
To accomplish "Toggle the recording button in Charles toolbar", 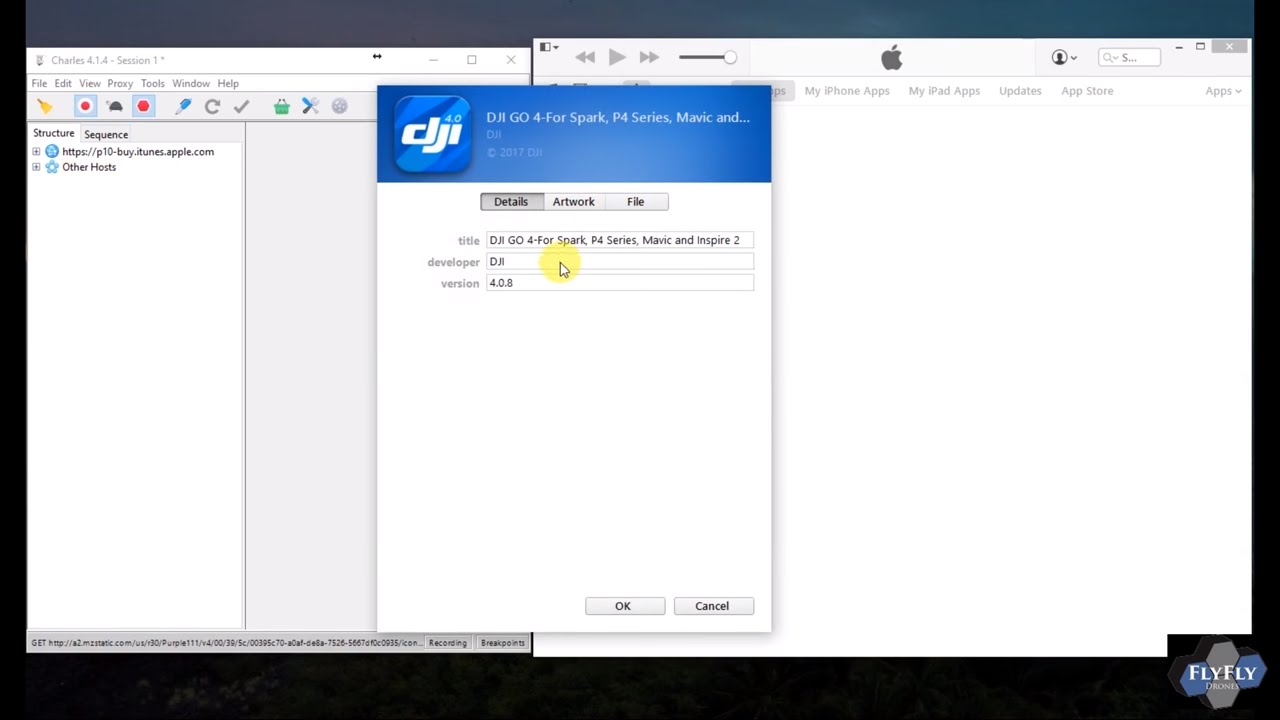I will (85, 106).
